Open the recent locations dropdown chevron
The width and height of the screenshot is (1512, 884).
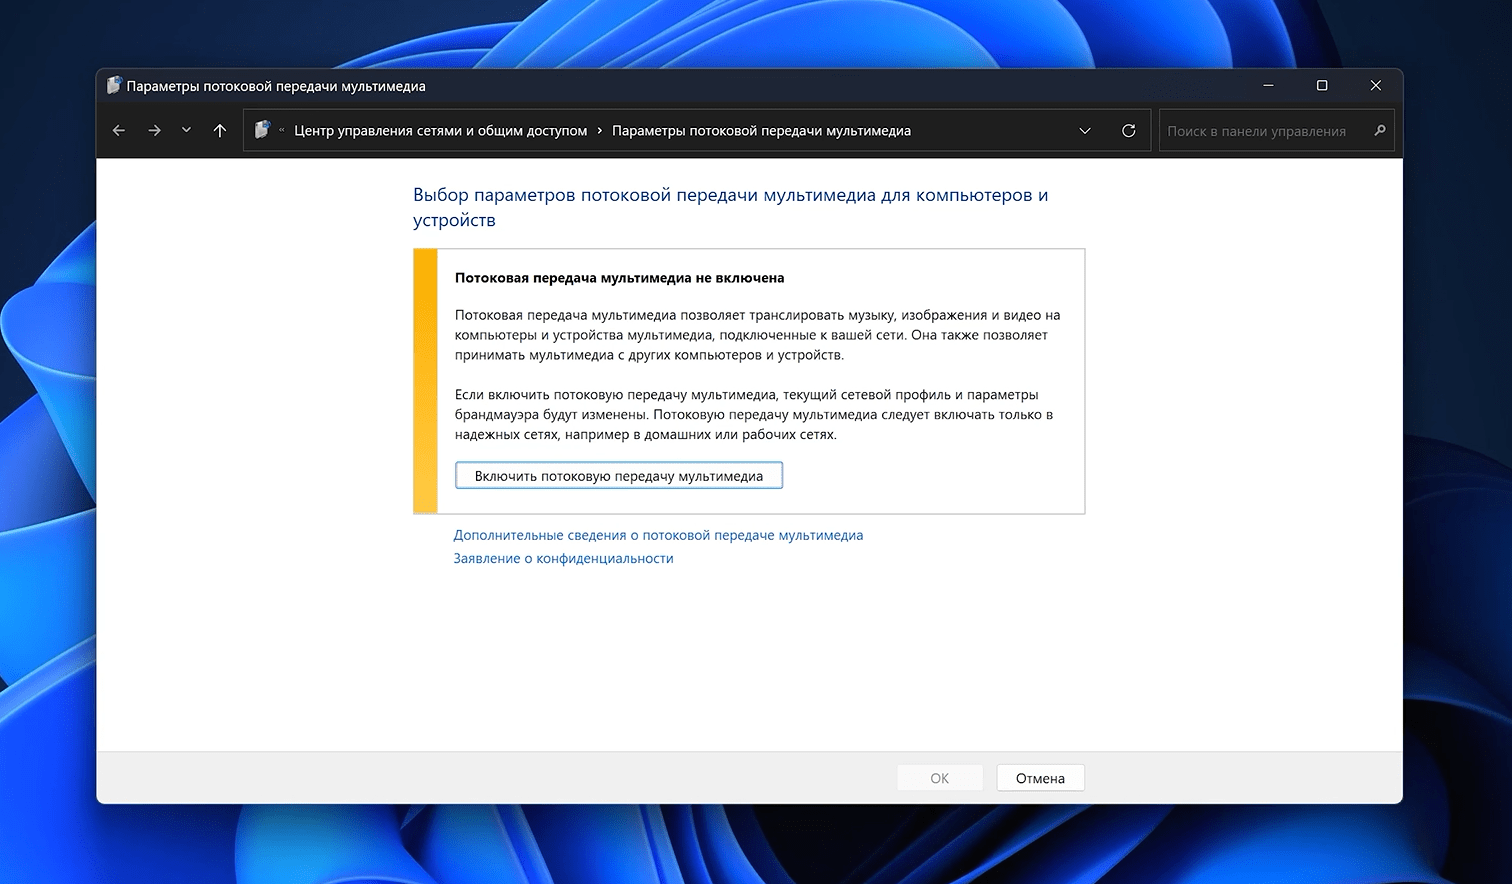(x=186, y=131)
